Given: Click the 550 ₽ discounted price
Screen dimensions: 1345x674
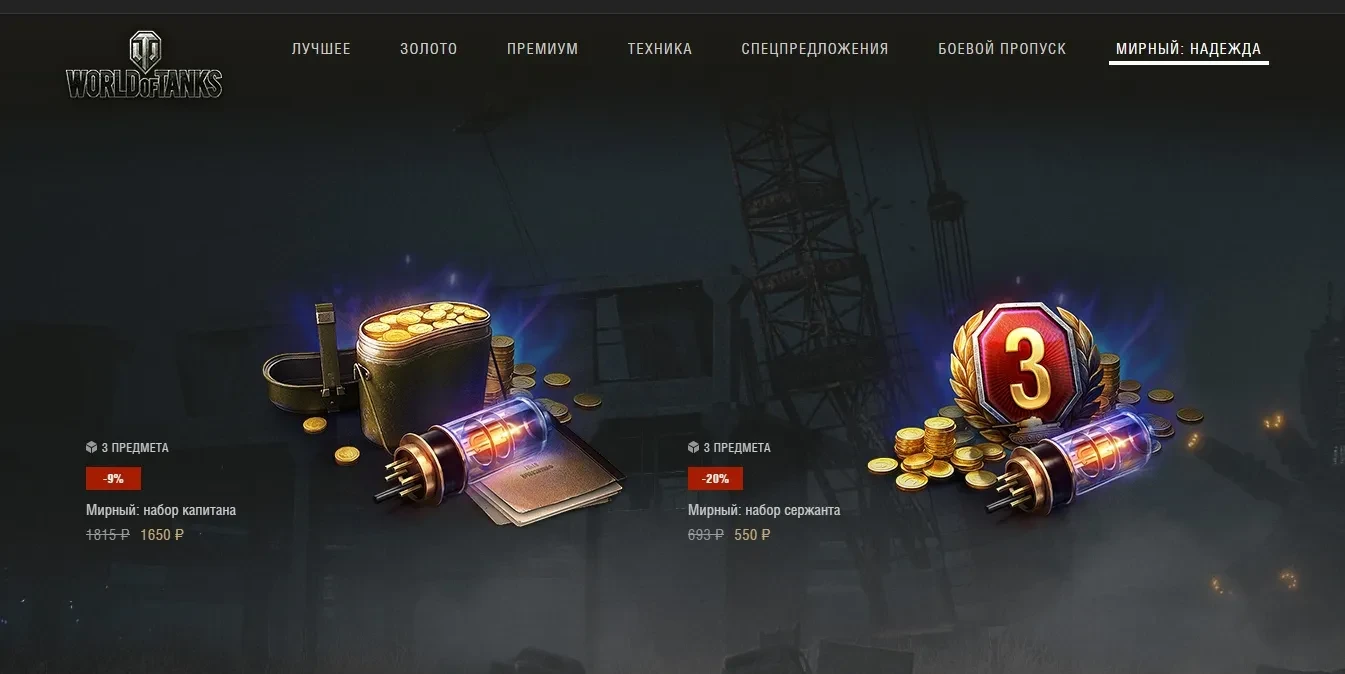Looking at the screenshot, I should click(753, 535).
